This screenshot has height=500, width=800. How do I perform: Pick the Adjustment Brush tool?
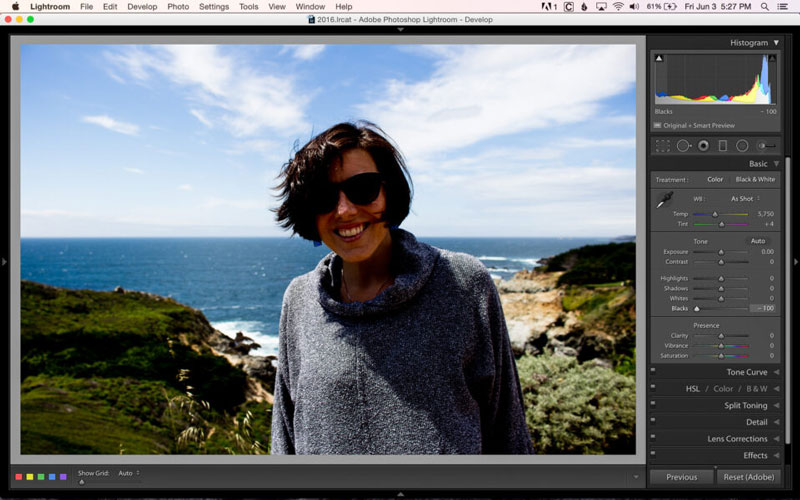pyautogui.click(x=766, y=146)
